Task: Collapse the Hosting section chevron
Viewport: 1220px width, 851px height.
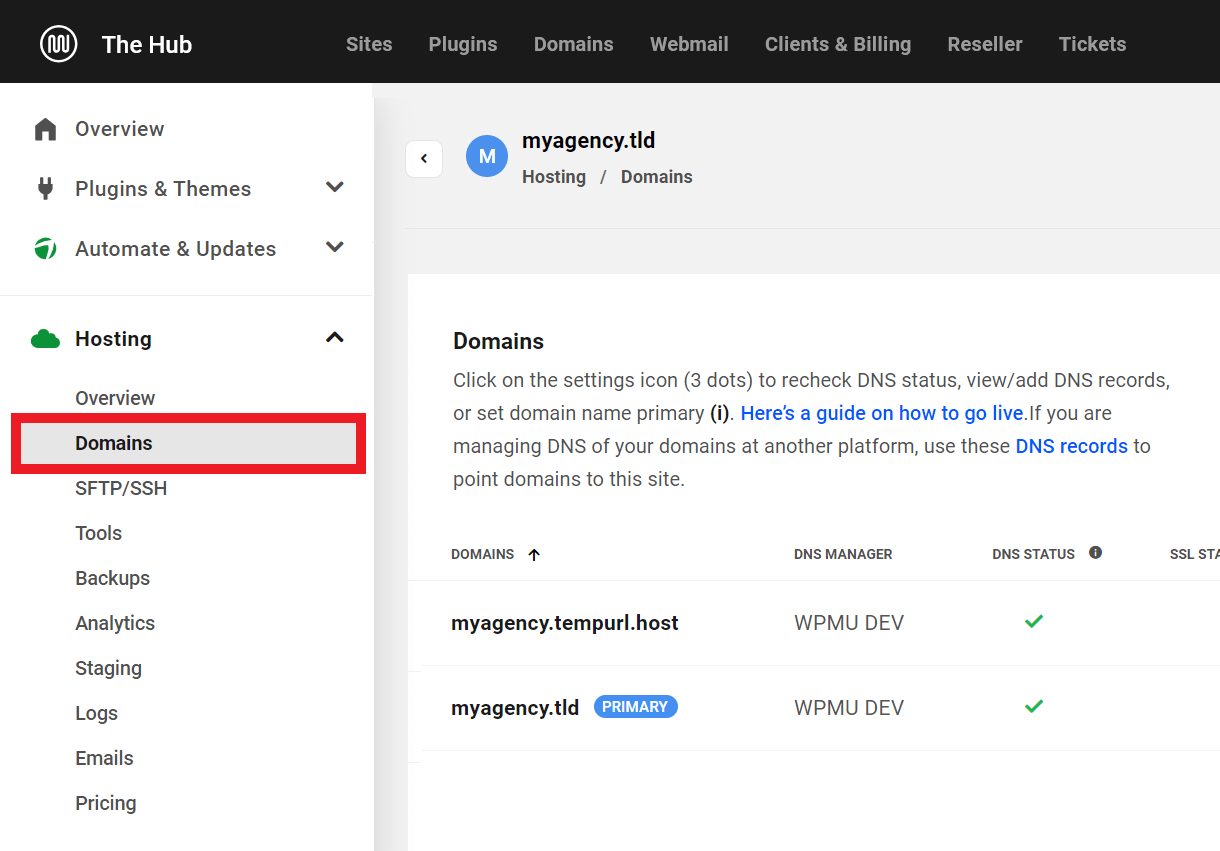Action: coord(335,338)
